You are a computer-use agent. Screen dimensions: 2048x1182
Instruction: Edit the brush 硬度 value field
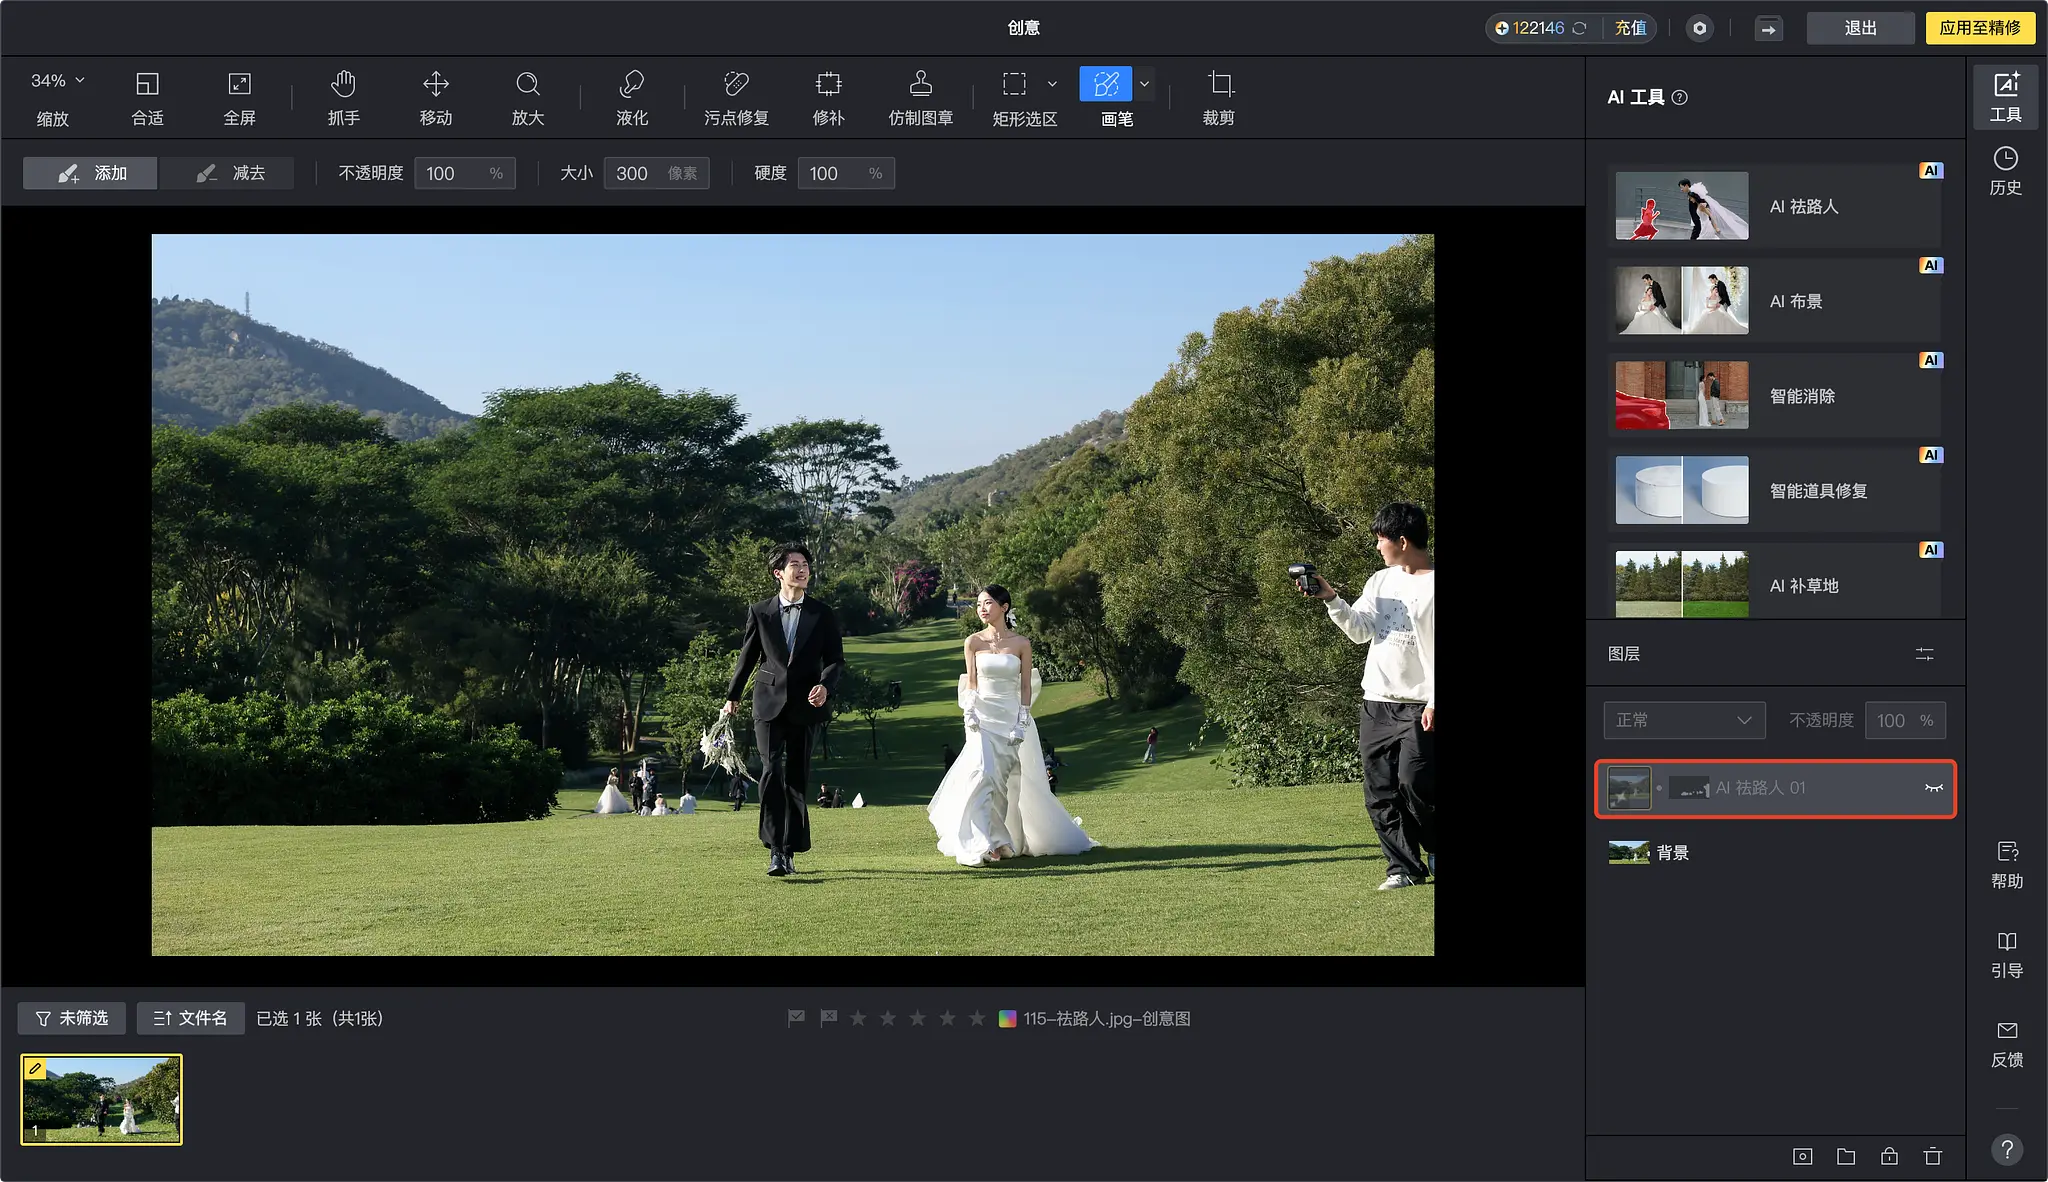tap(846, 173)
